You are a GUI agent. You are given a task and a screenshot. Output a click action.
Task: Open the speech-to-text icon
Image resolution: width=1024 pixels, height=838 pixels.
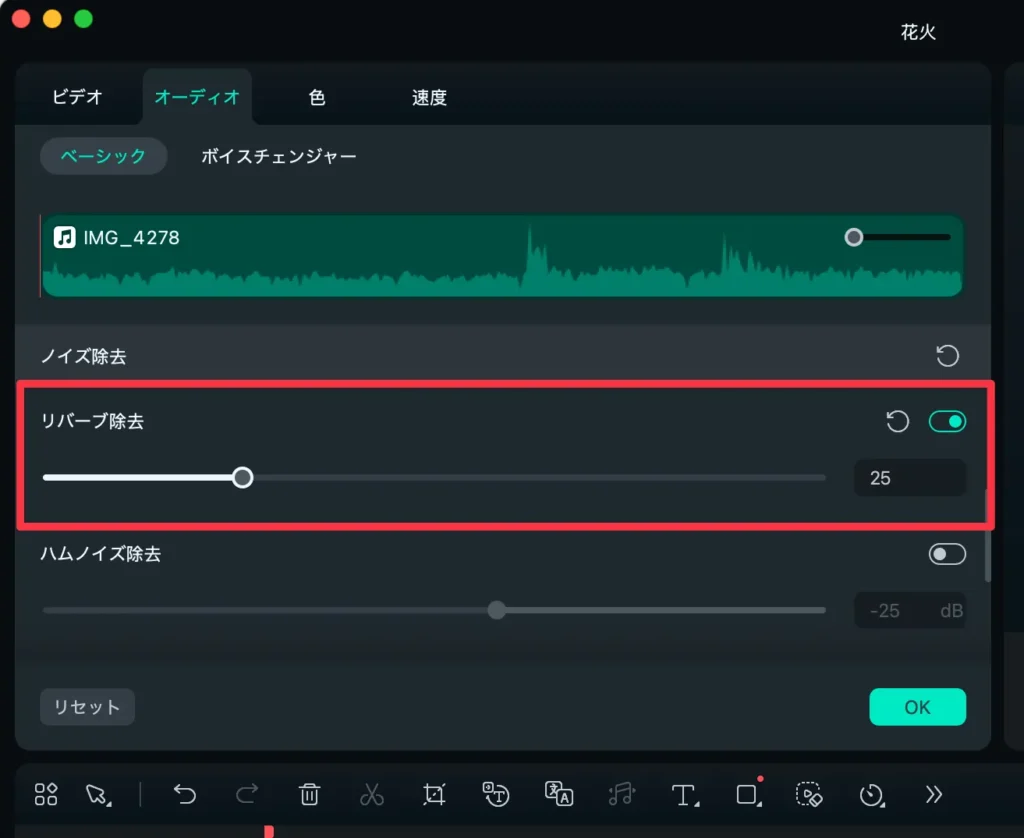tap(495, 794)
